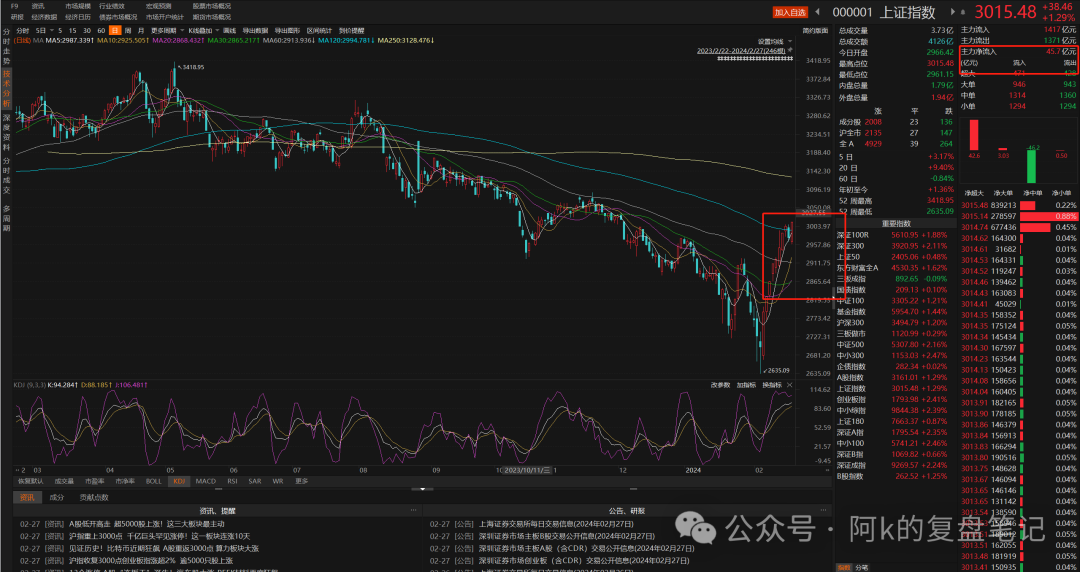Viewport: 1080px width, 572px height.
Task: Open 研报 menu item
Action: point(17,17)
